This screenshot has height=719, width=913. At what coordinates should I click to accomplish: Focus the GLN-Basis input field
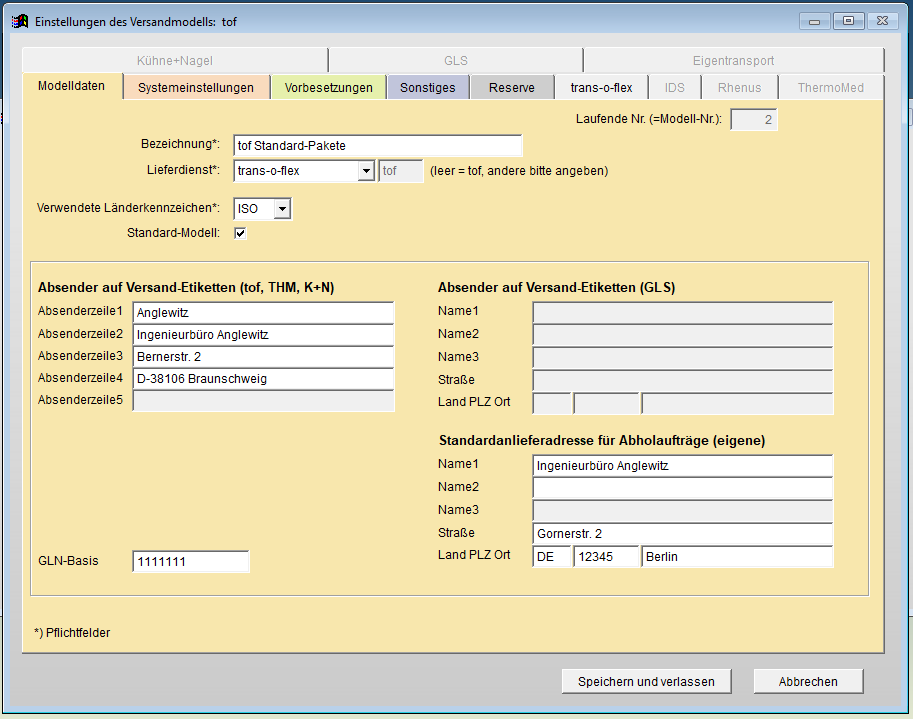coord(190,562)
